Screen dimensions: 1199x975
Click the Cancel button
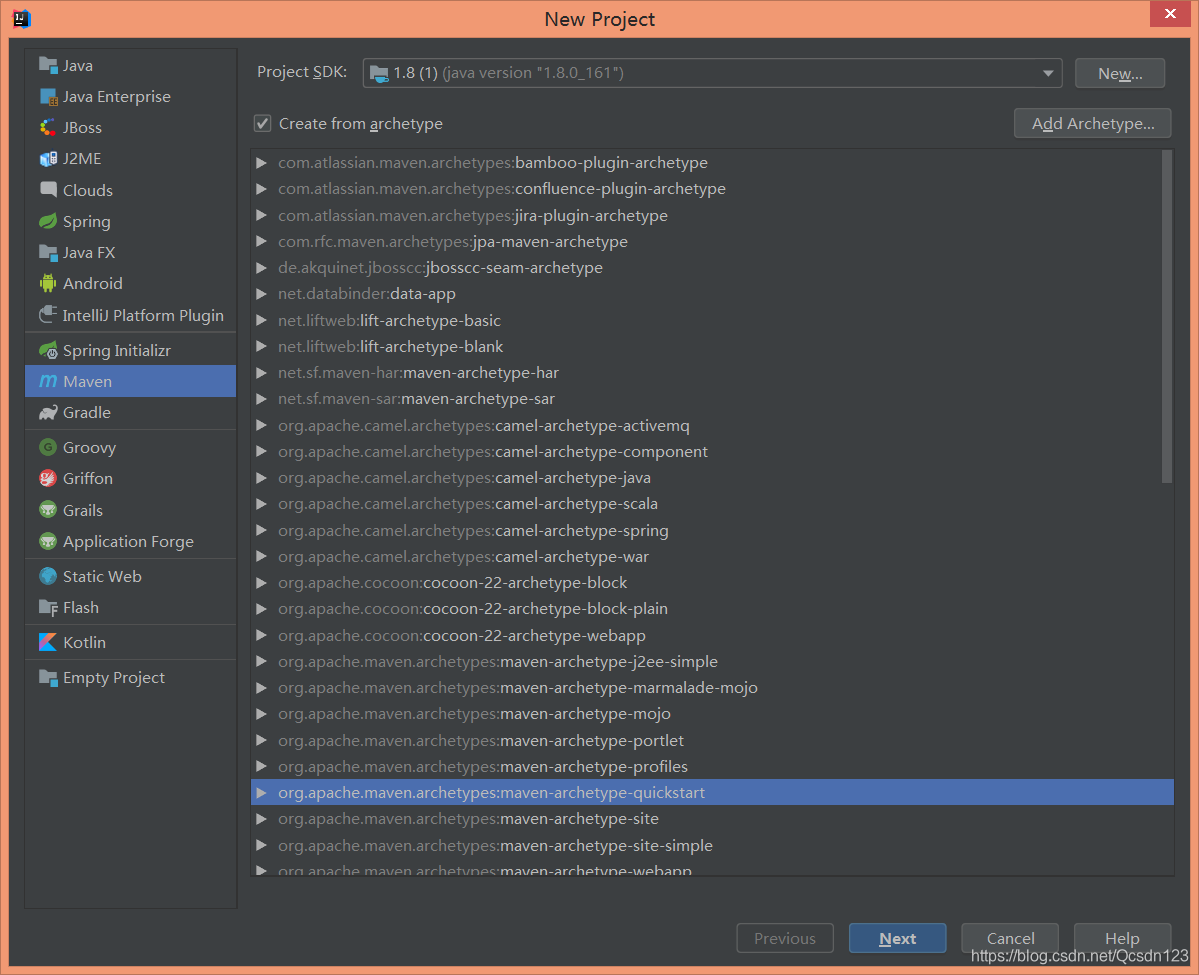1010,938
